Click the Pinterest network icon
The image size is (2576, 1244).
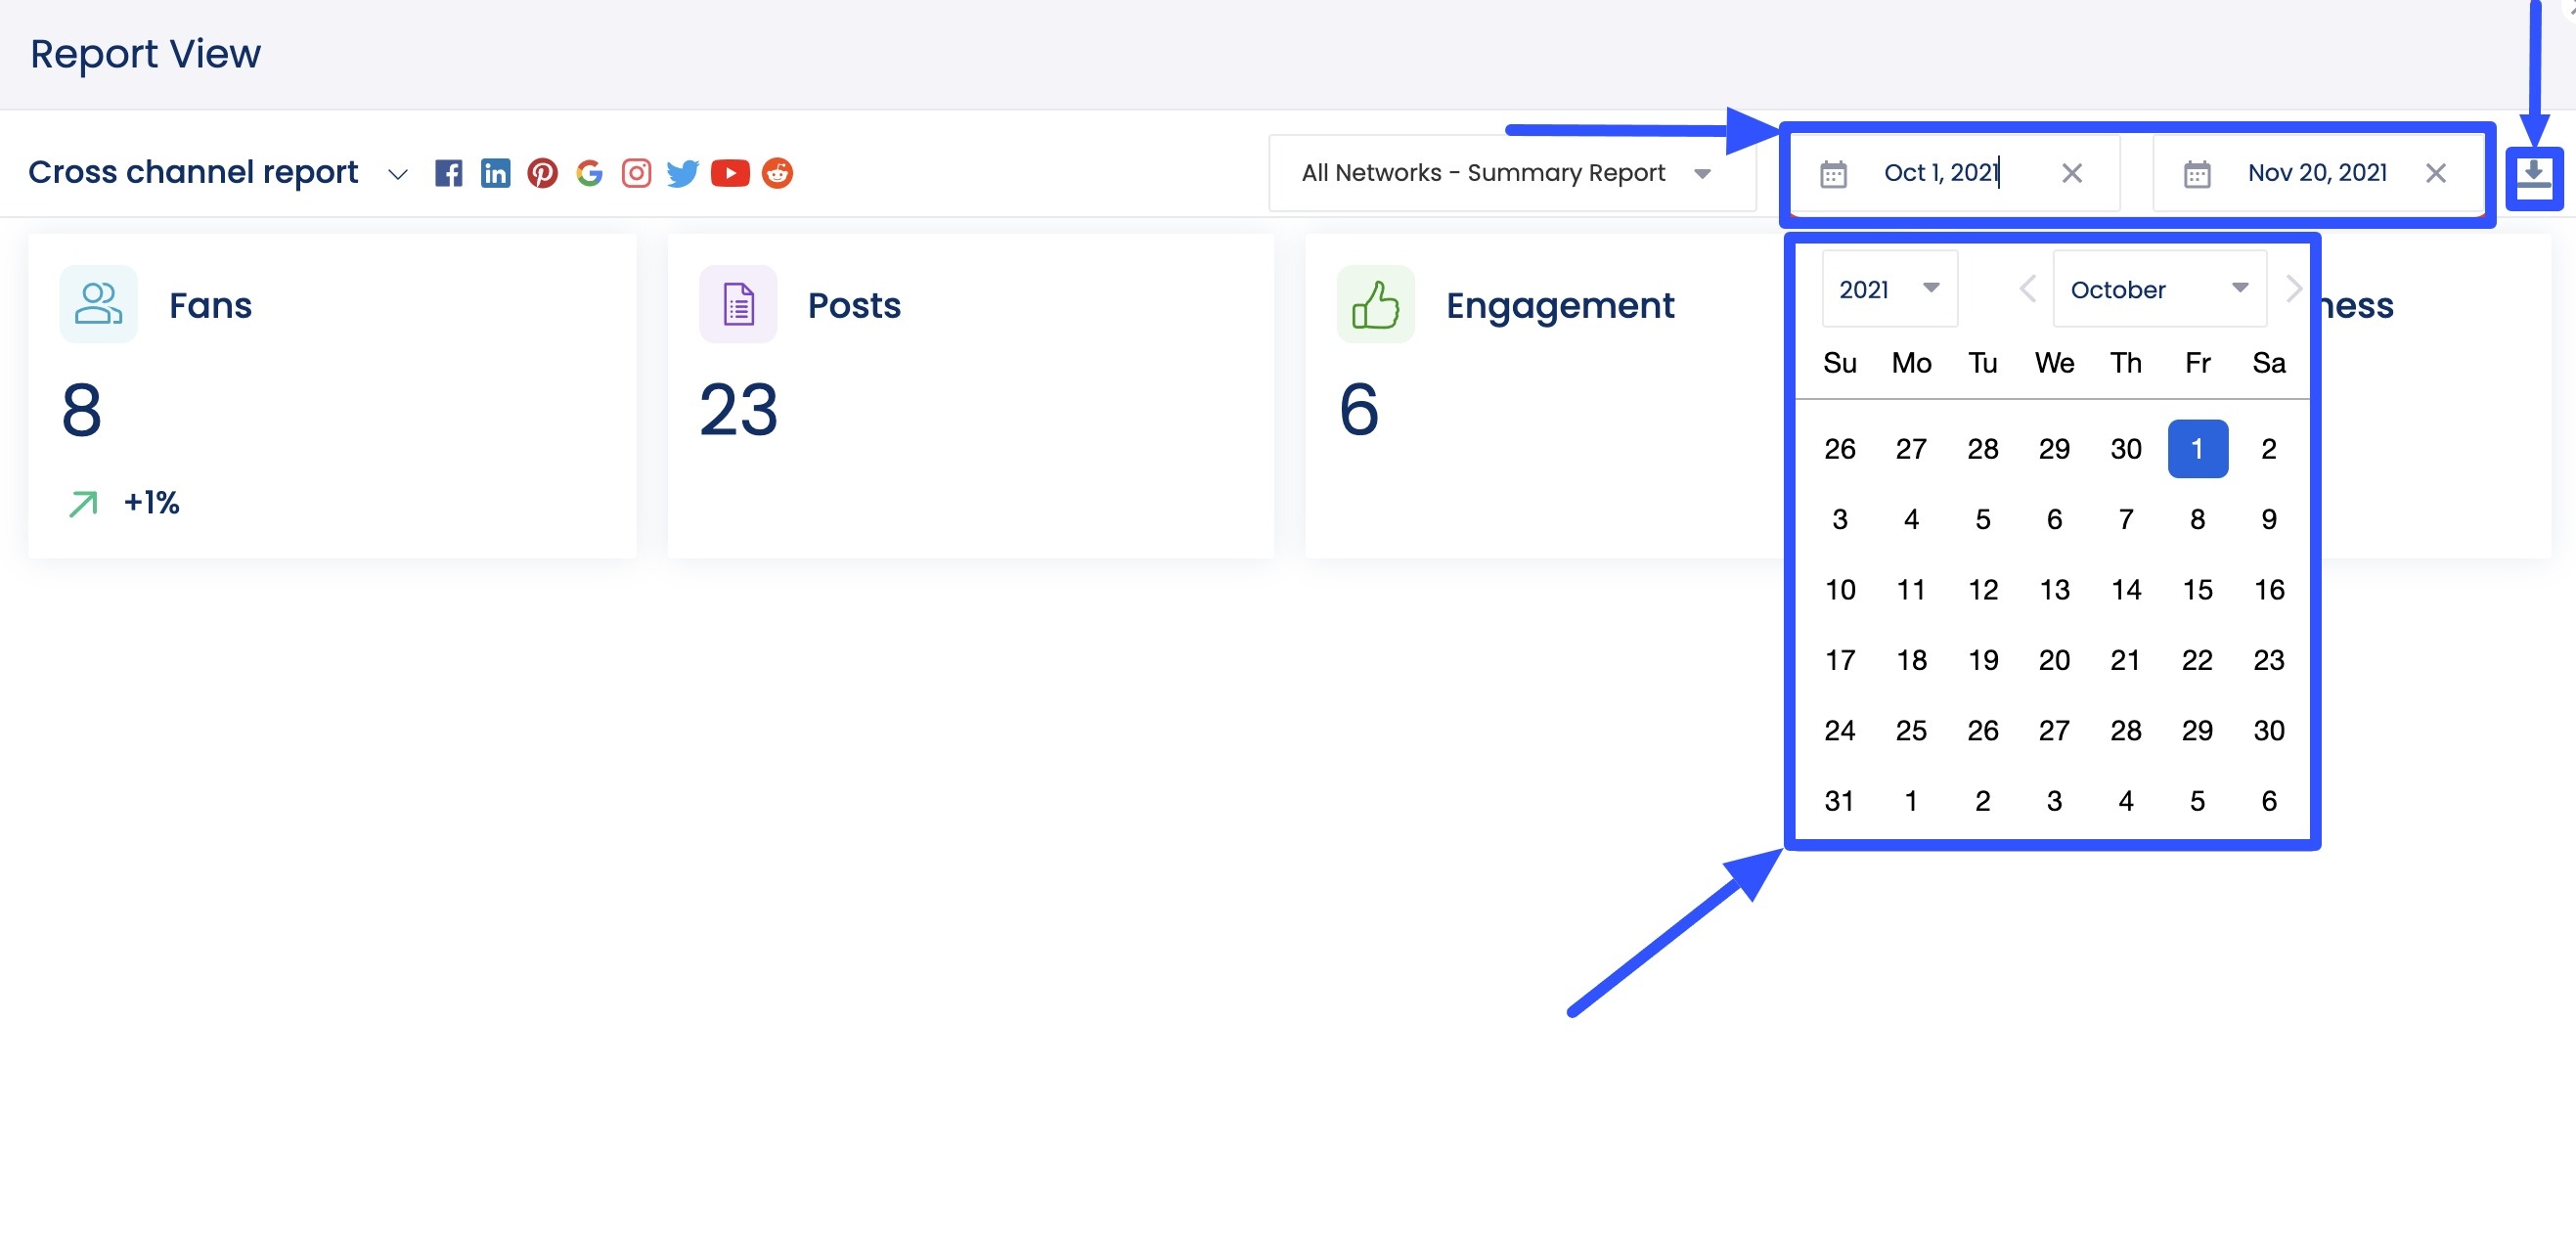[x=543, y=173]
